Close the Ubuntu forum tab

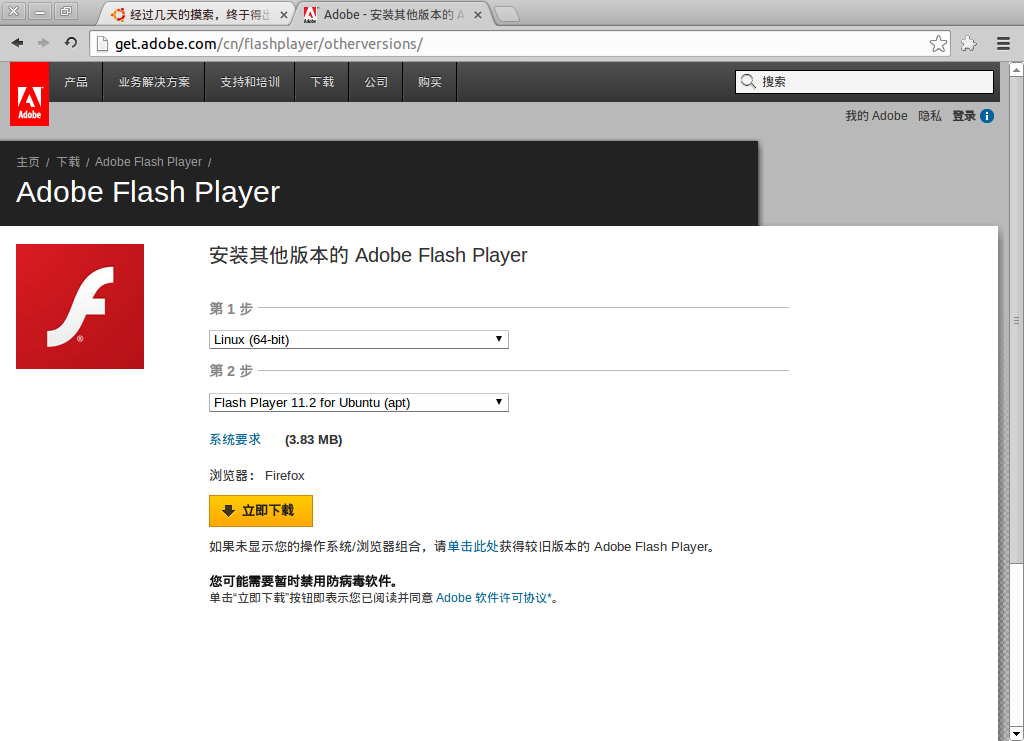click(283, 14)
